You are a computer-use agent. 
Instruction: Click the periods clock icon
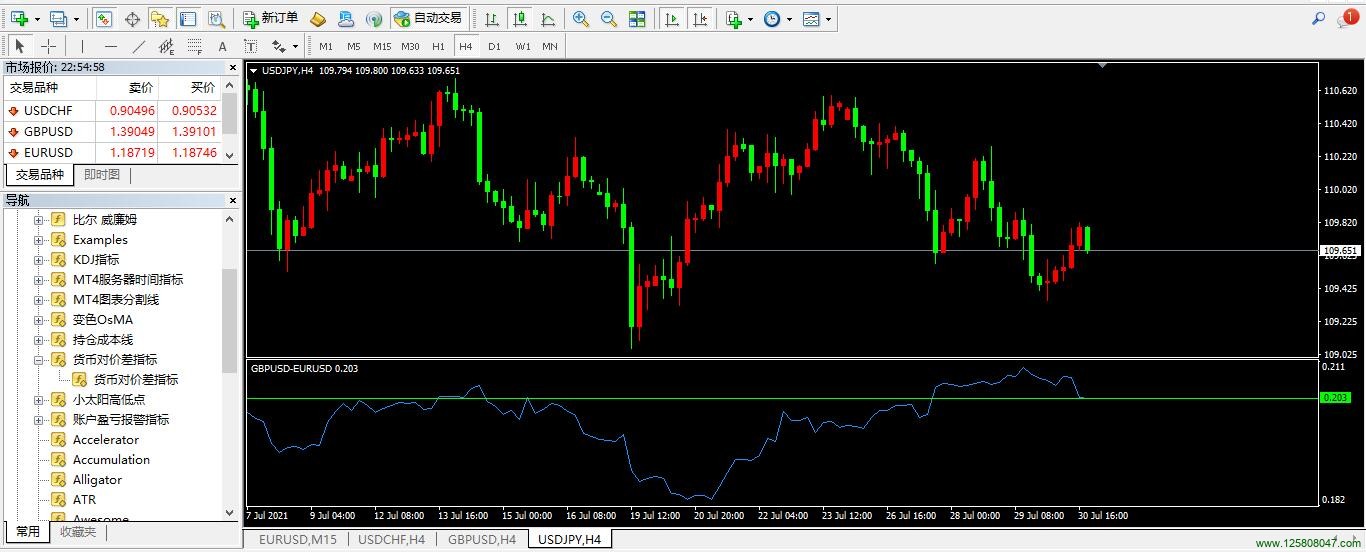(772, 18)
